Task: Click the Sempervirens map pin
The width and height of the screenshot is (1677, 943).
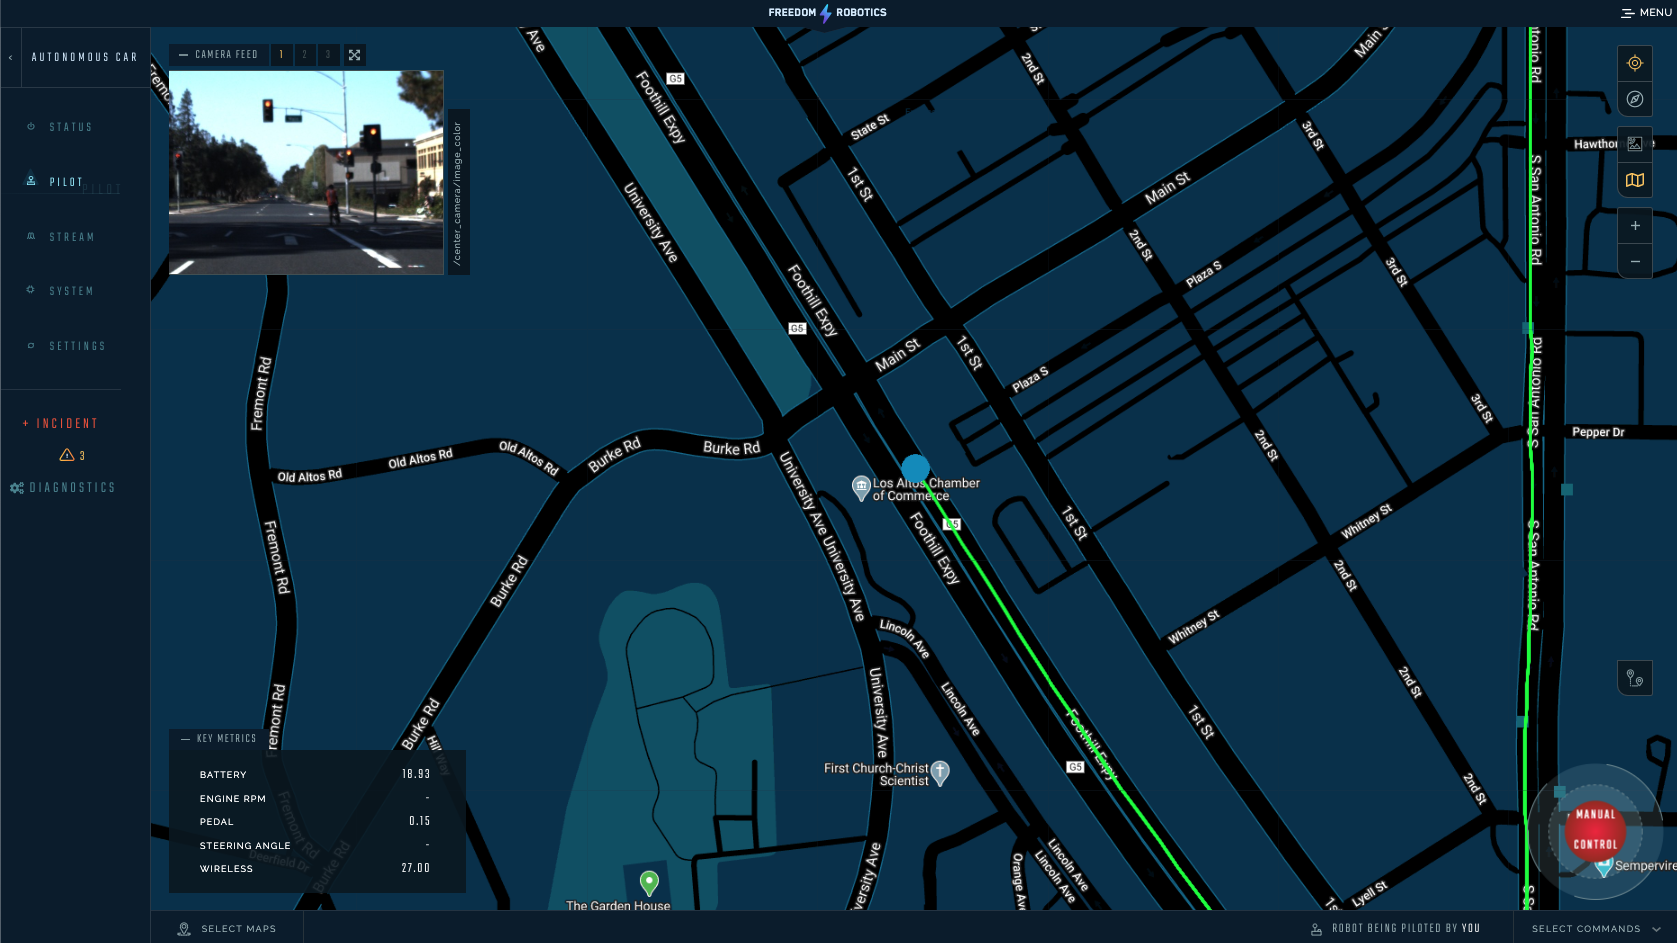Action: pyautogui.click(x=1604, y=866)
